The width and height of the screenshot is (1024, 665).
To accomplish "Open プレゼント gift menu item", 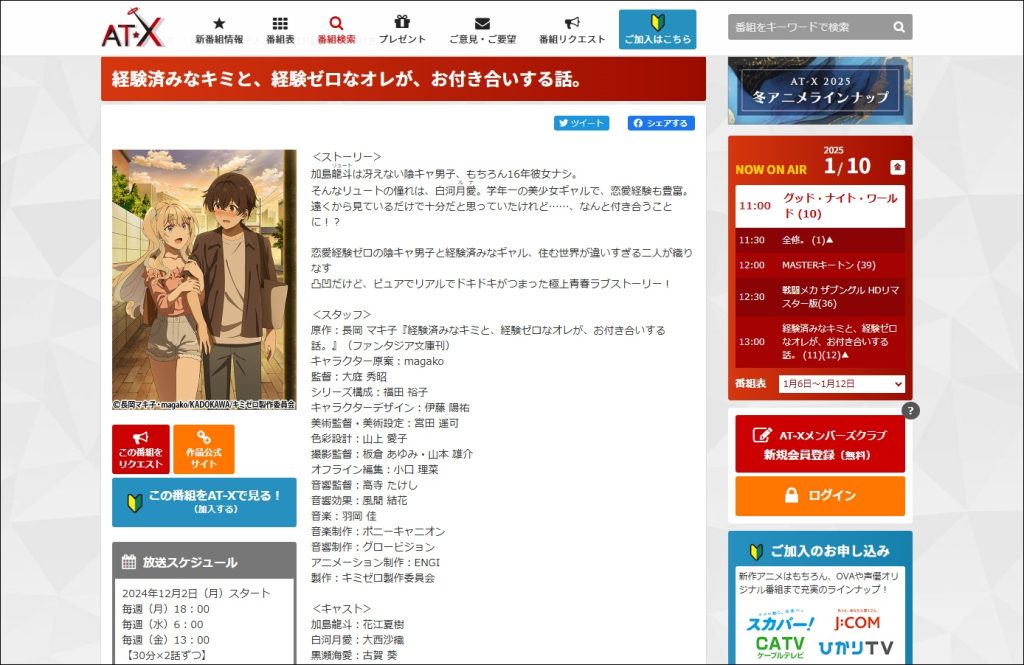I will pyautogui.click(x=402, y=31).
